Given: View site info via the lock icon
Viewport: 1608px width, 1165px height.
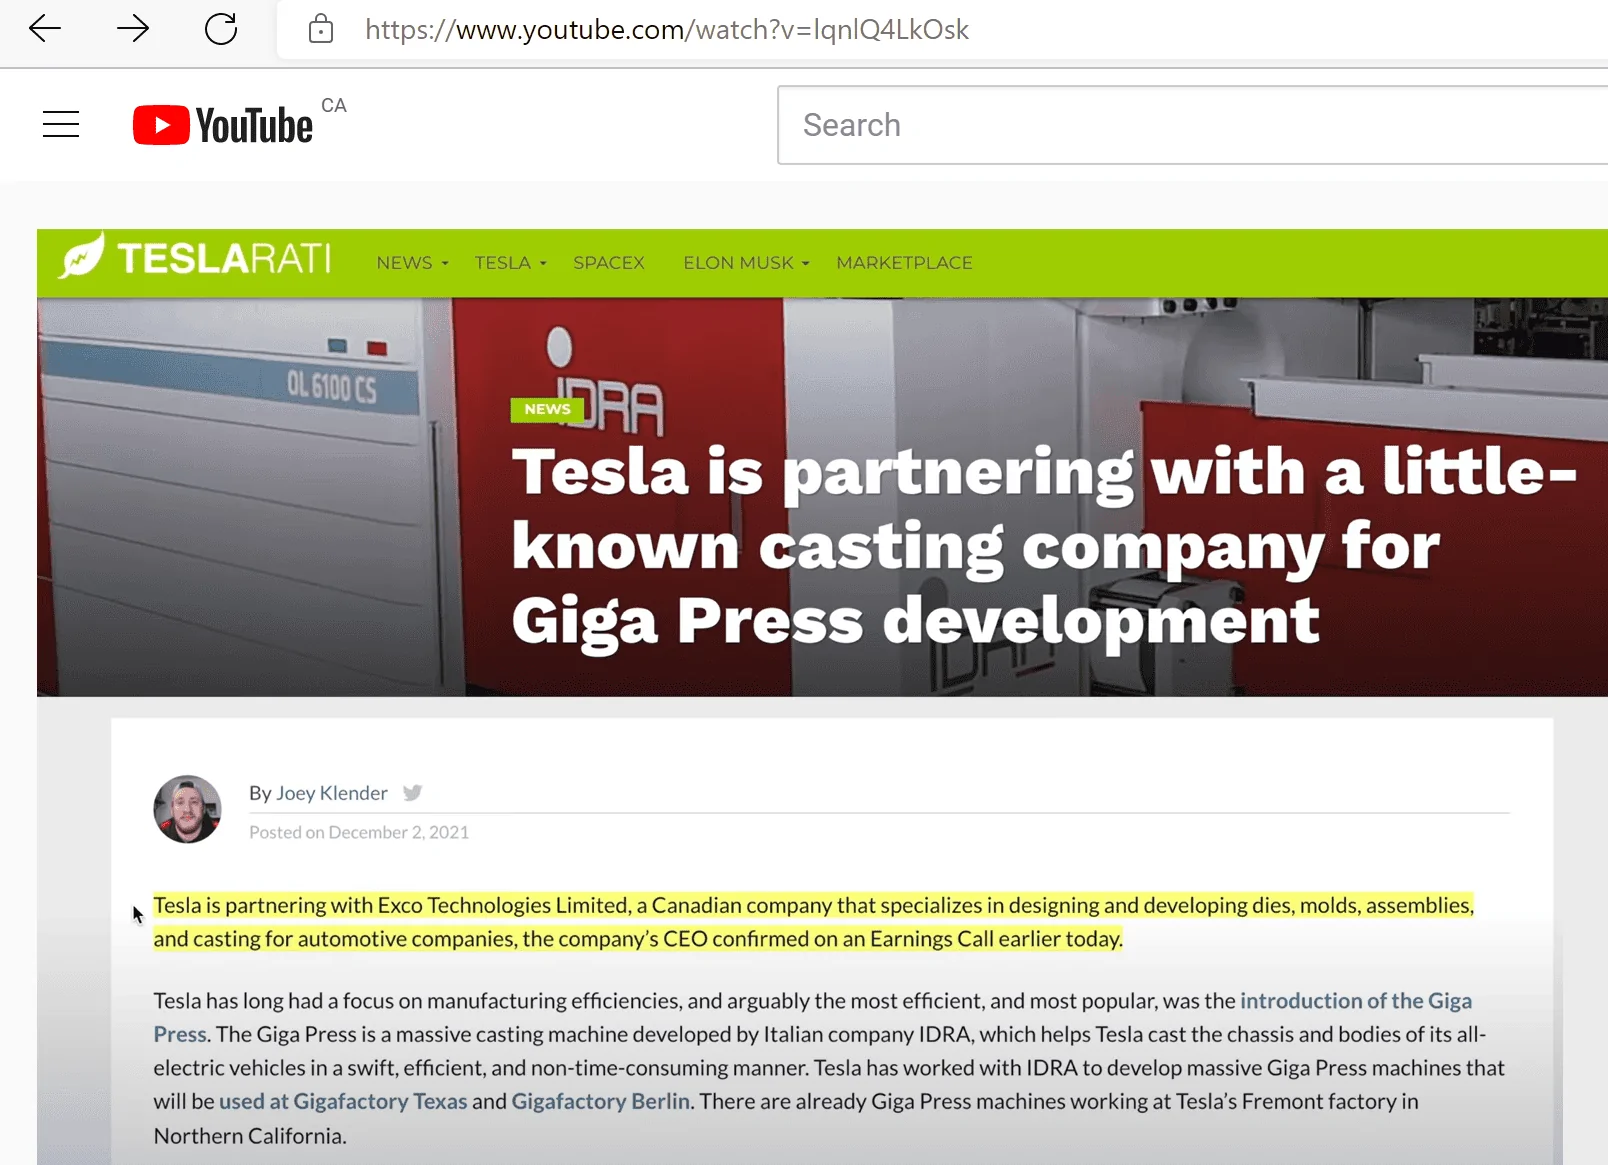Looking at the screenshot, I should (321, 28).
